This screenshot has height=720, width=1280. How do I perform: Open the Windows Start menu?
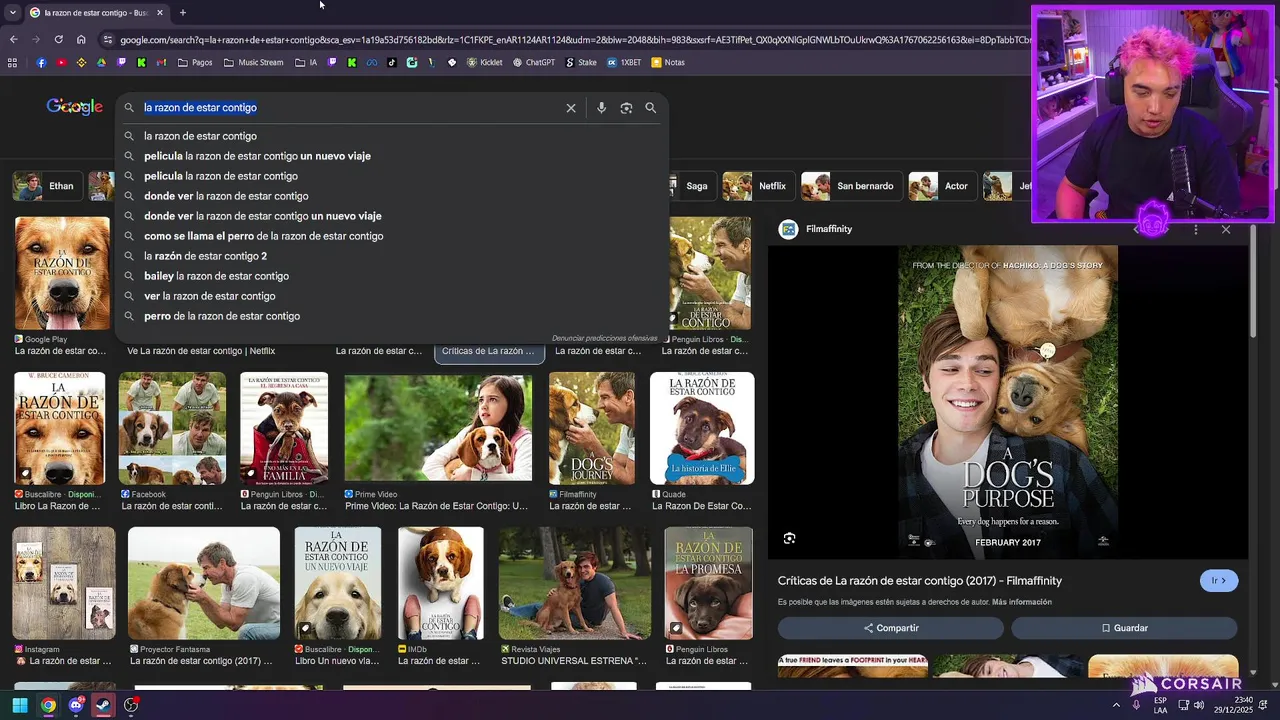coord(20,706)
